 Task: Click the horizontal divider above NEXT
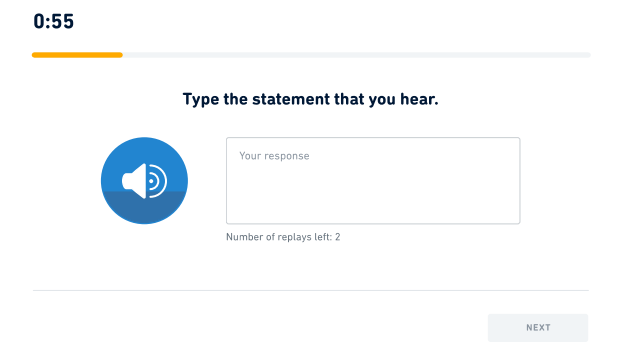(311, 290)
